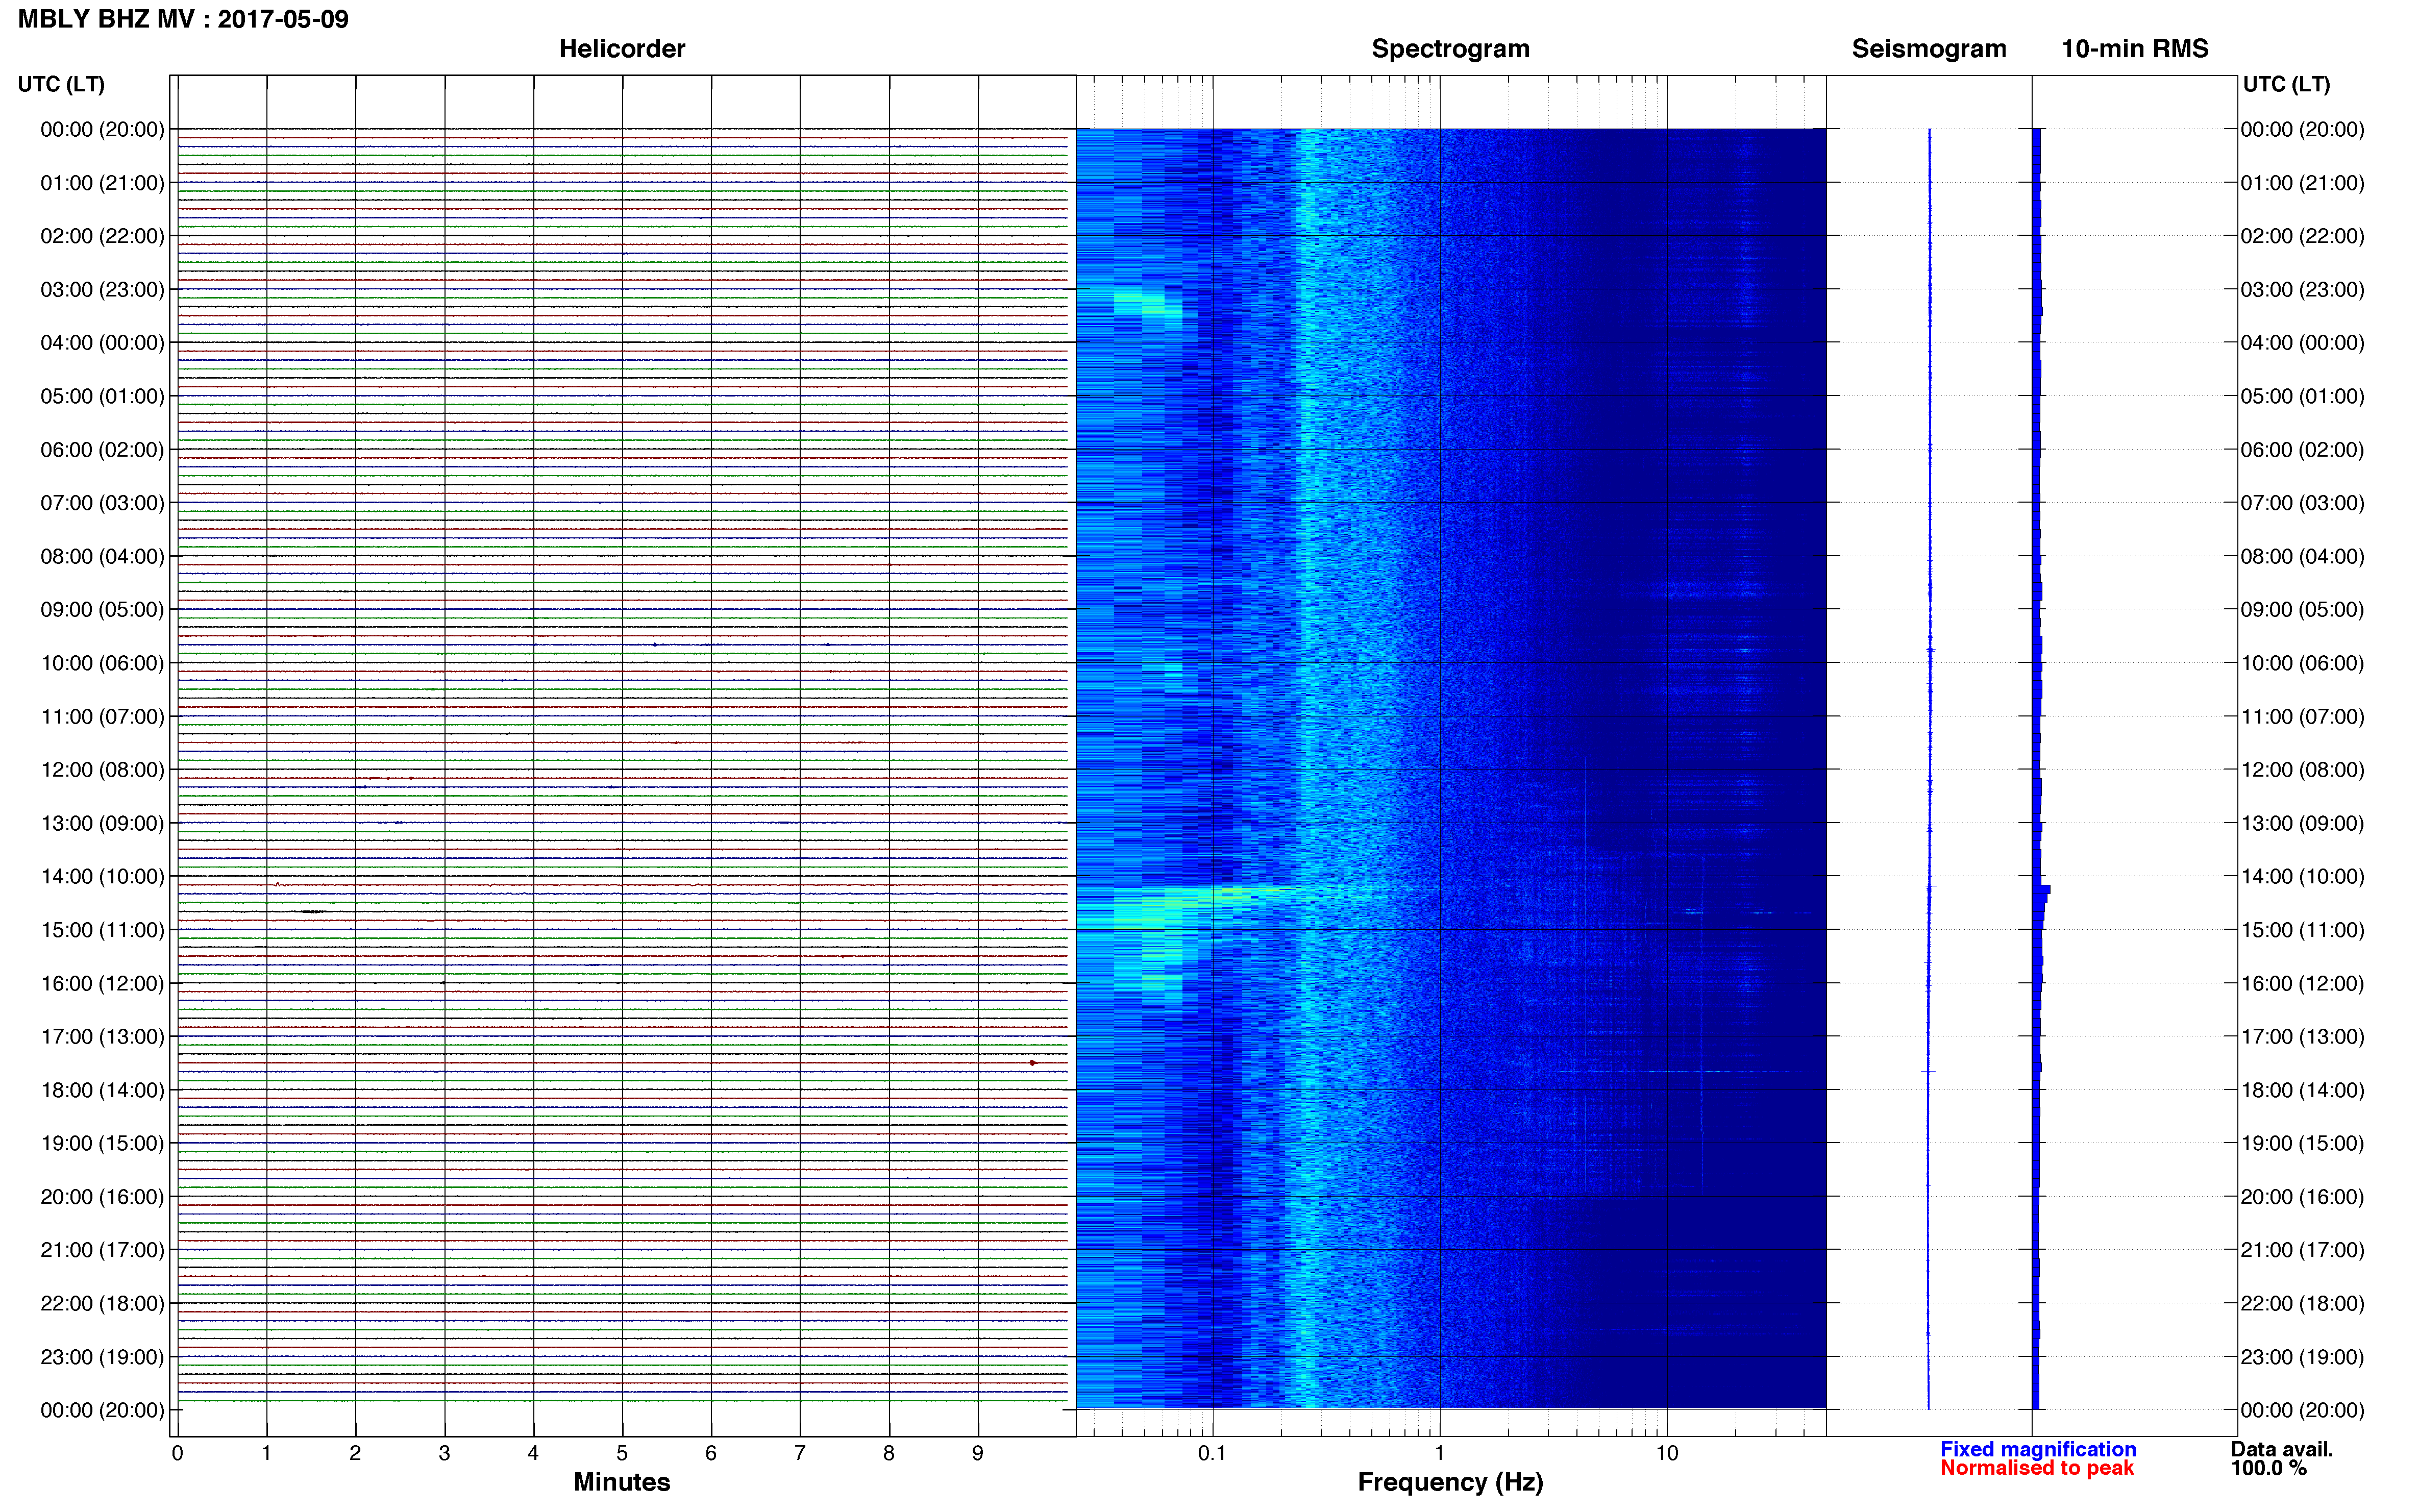The height and width of the screenshot is (1512, 2419).
Task: Click the 'Normalised to peak' legend text
Action: [x=2037, y=1468]
